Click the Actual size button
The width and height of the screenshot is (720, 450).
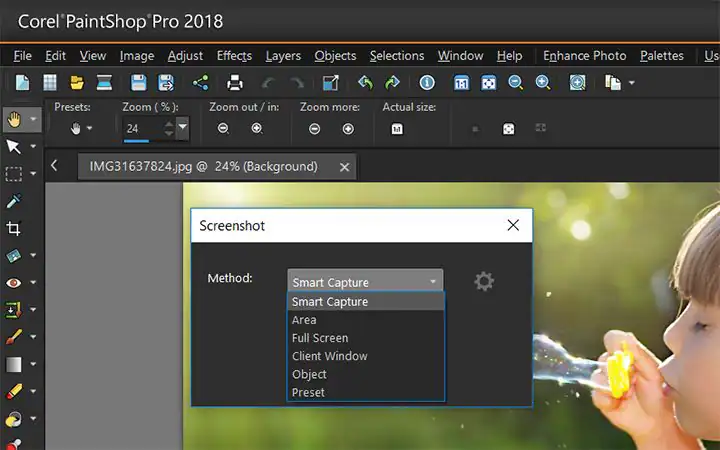click(397, 129)
